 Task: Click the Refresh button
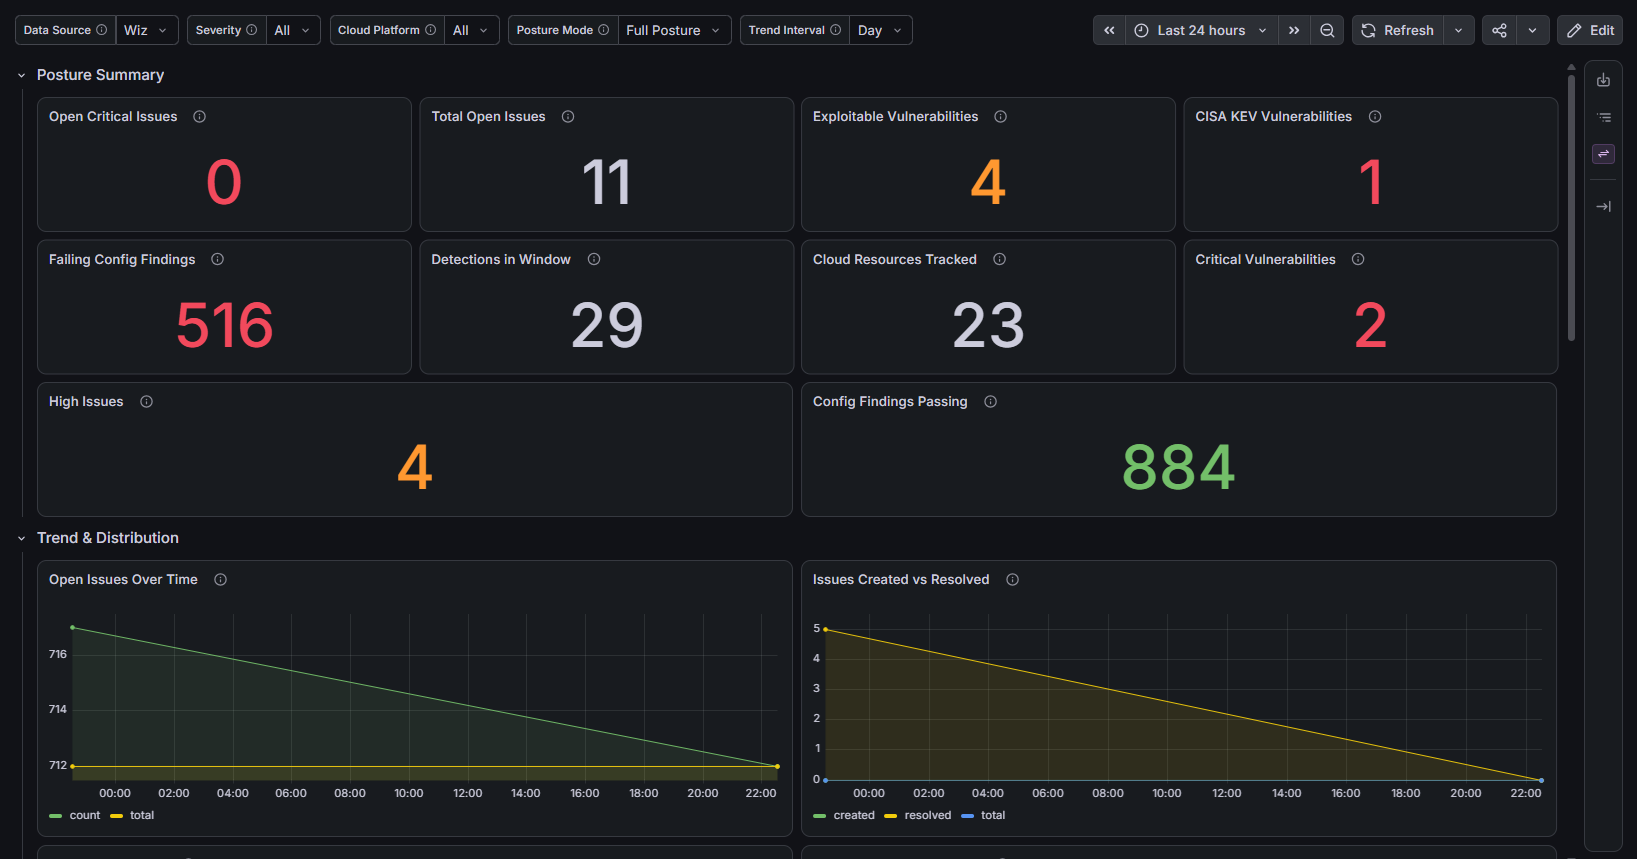(1398, 30)
